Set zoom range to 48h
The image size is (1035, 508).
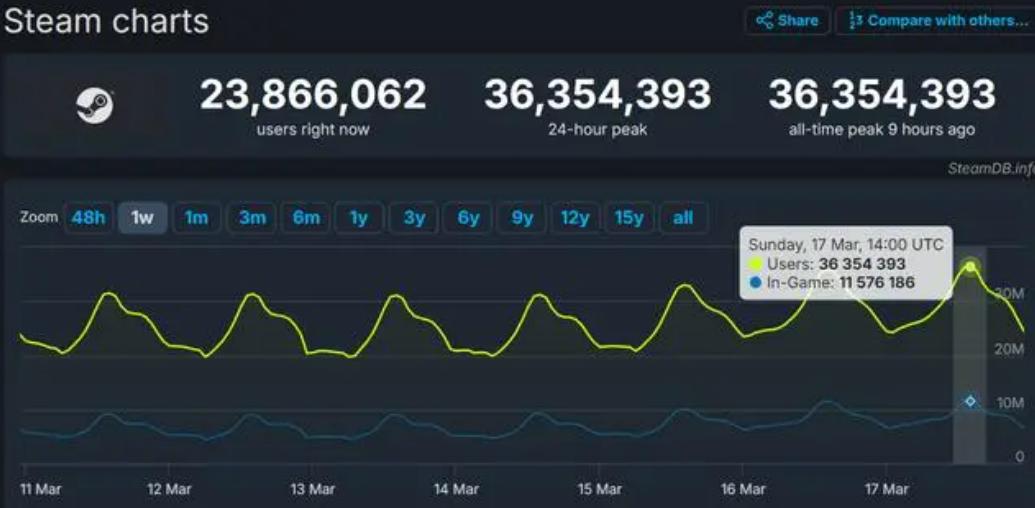coord(88,218)
